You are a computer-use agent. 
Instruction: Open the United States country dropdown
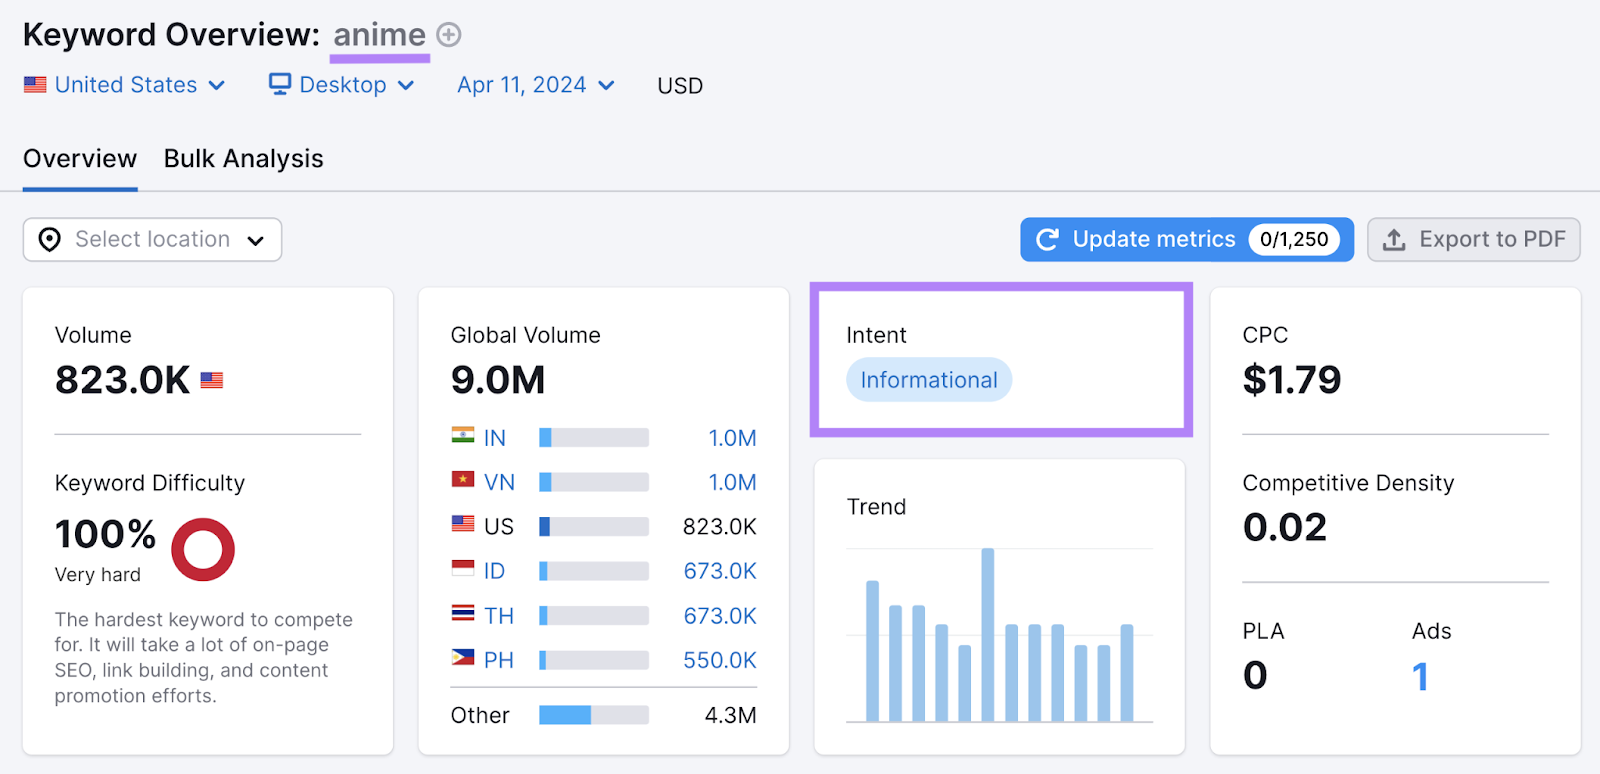pyautogui.click(x=125, y=85)
